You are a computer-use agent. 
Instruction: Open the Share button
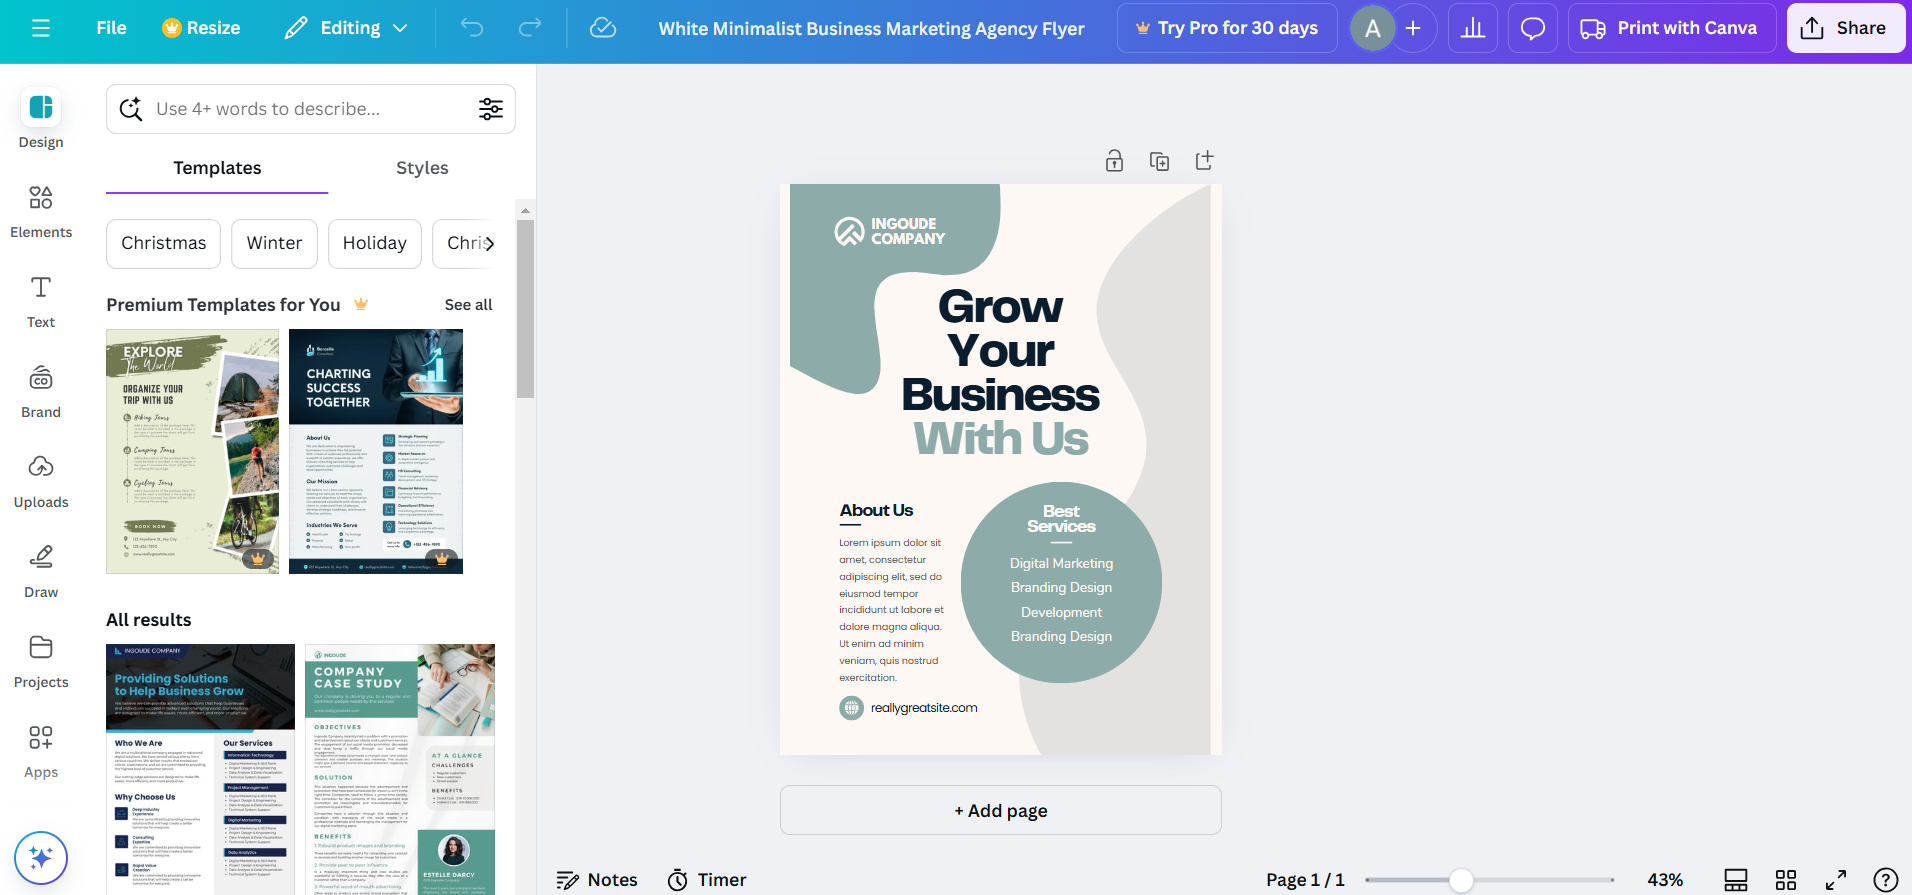click(1845, 28)
